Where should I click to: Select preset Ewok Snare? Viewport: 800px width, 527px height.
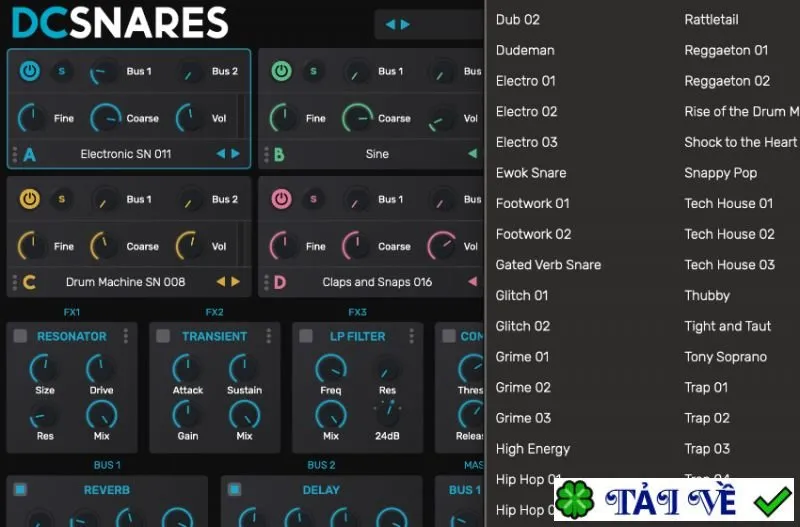pyautogui.click(x=531, y=172)
